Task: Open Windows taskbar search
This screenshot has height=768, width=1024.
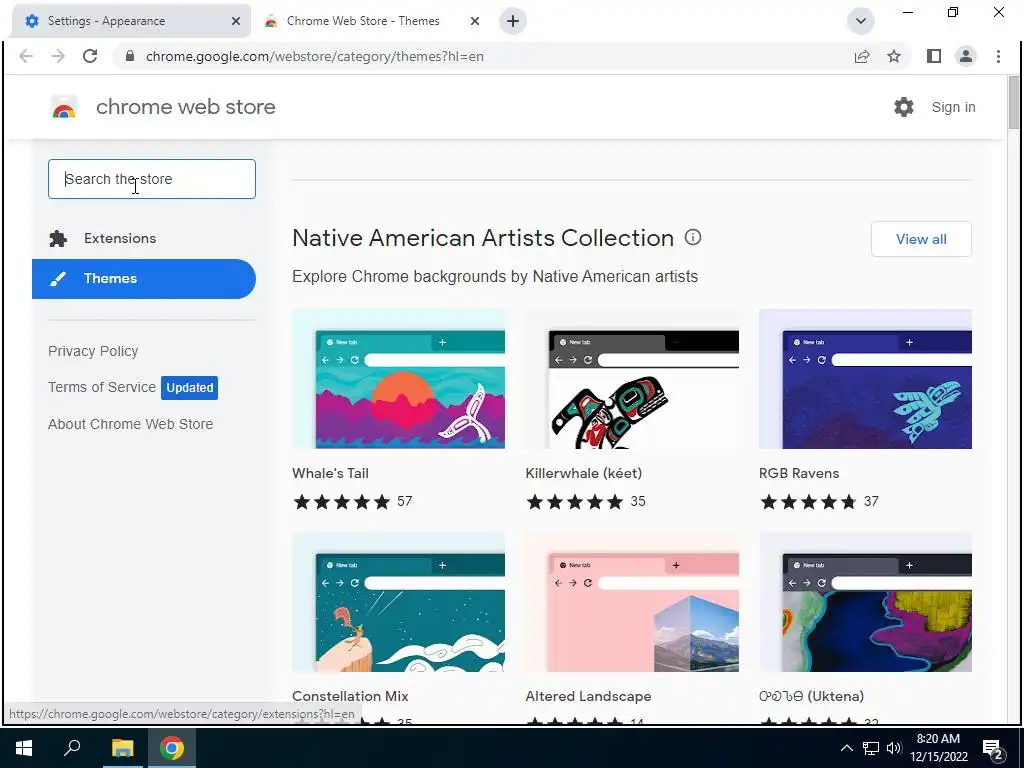Action: click(x=72, y=748)
